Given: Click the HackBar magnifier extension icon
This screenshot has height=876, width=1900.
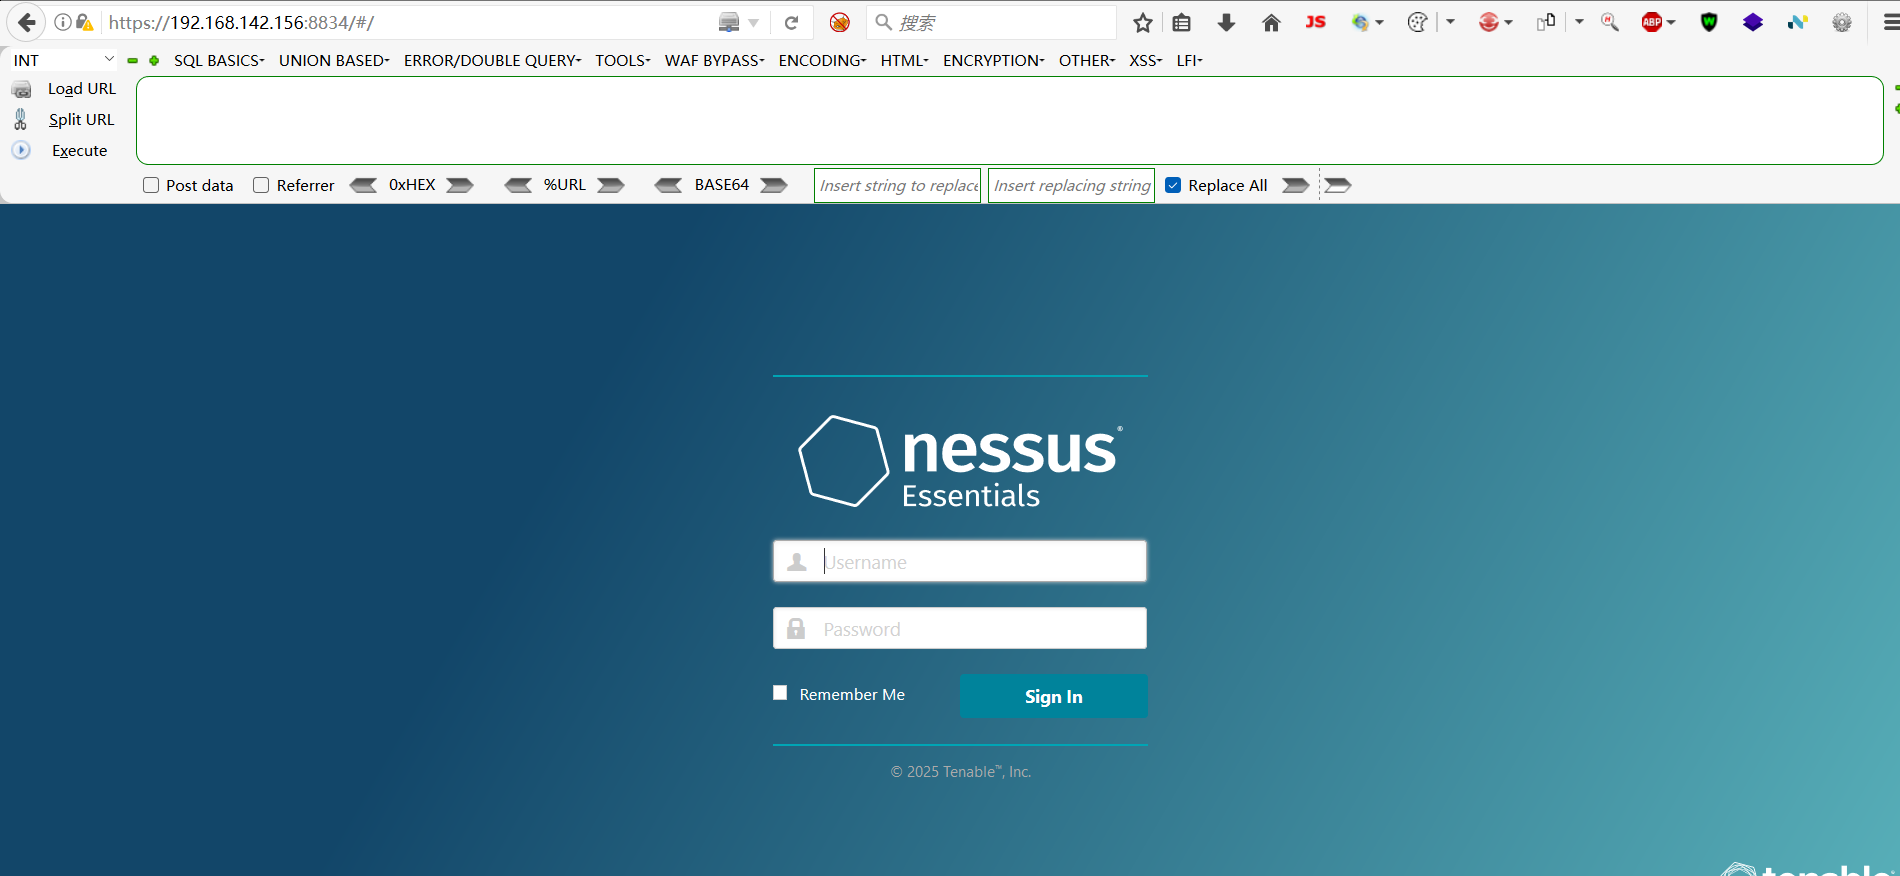Looking at the screenshot, I should 1610,22.
